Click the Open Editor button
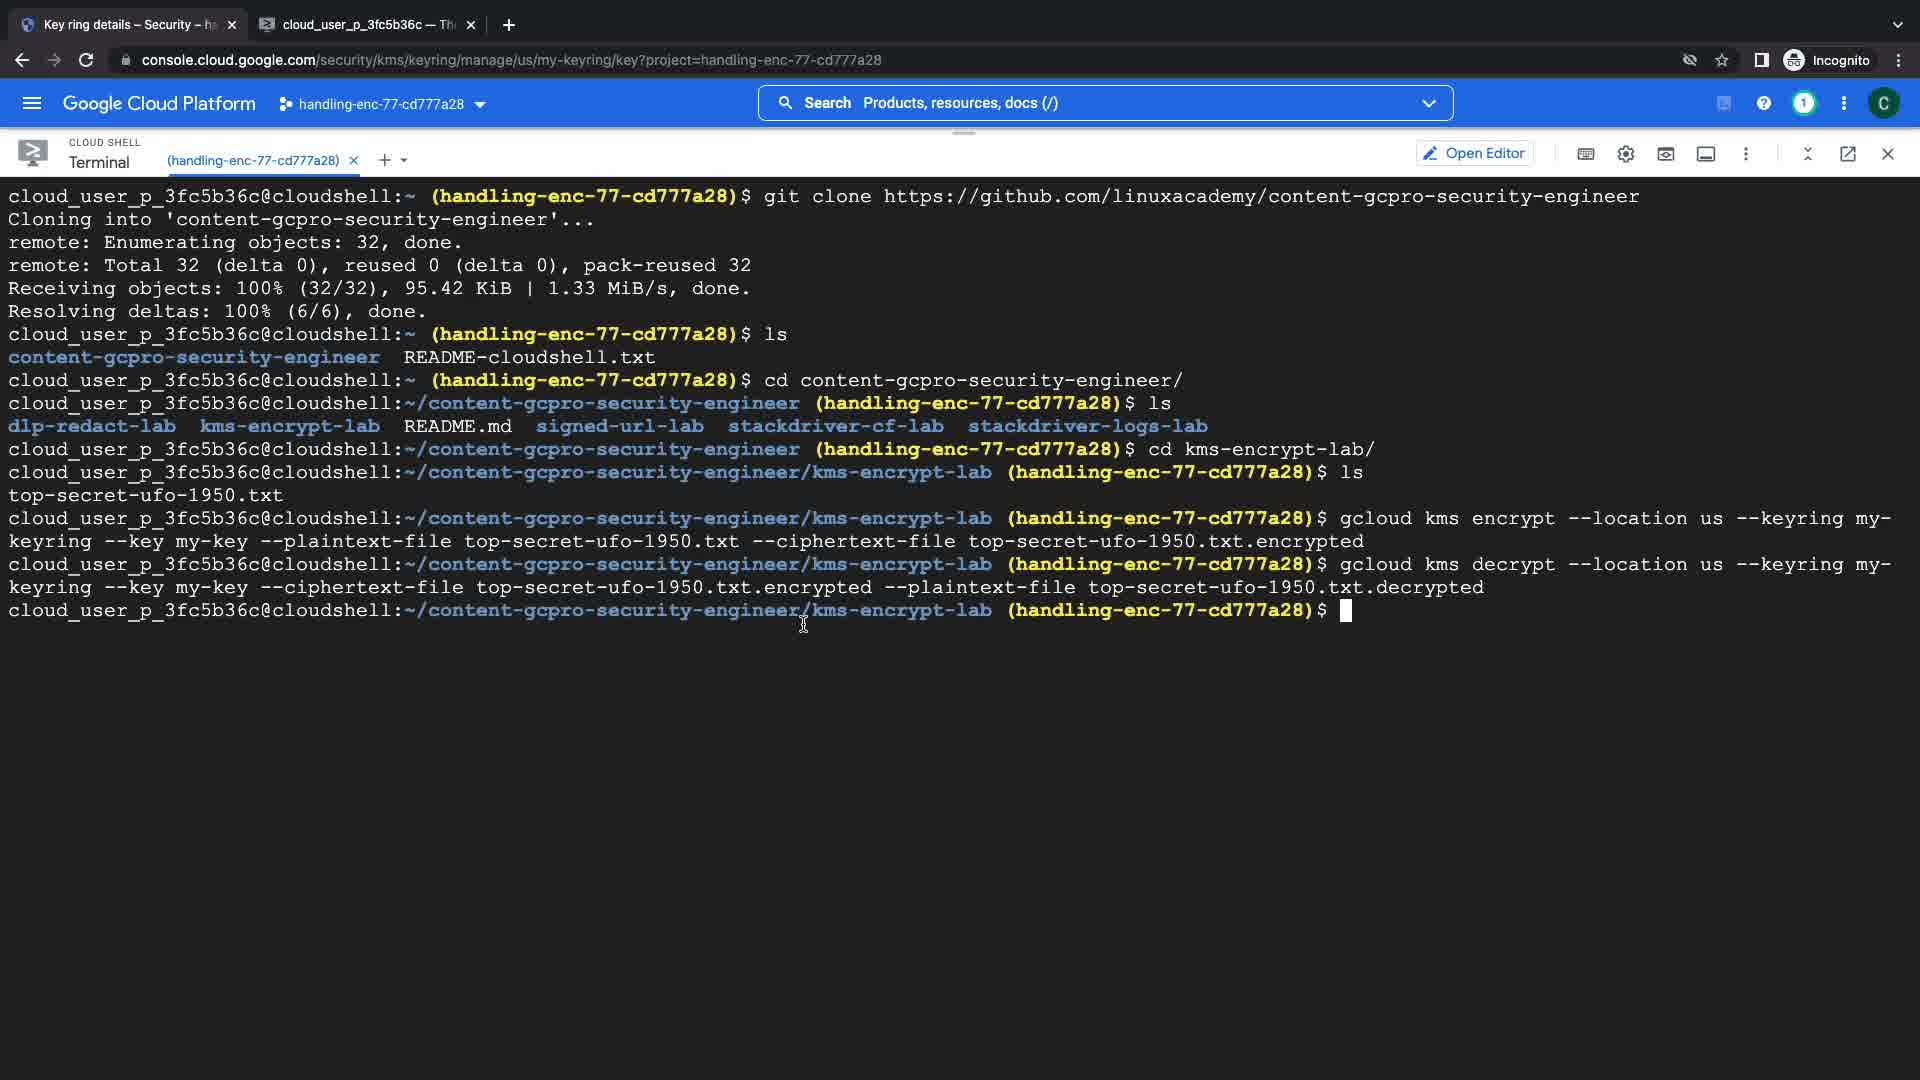The height and width of the screenshot is (1080, 1920). [x=1474, y=153]
